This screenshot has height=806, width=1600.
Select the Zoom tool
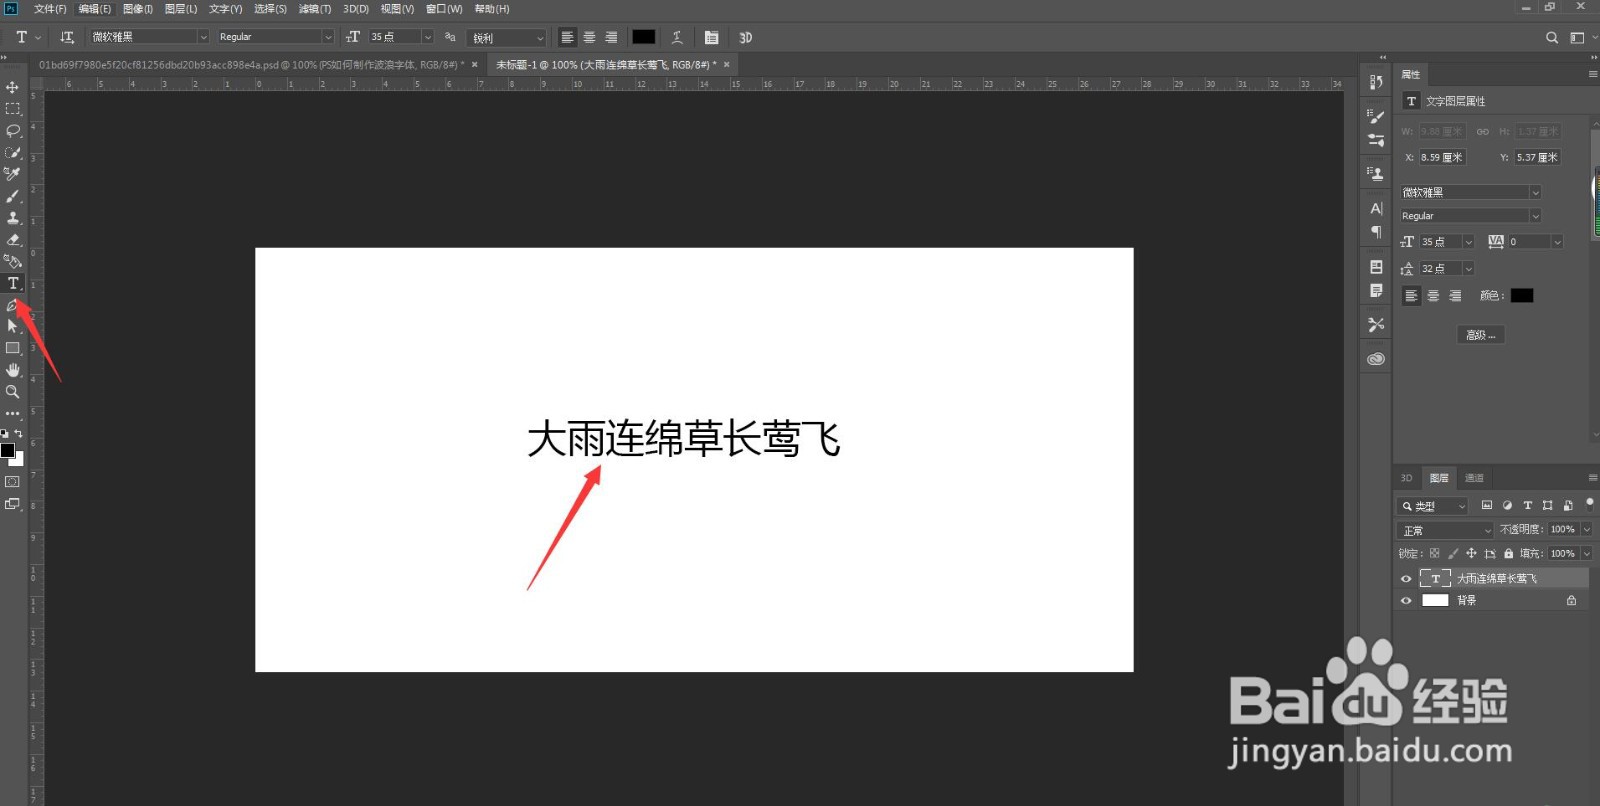pos(12,392)
